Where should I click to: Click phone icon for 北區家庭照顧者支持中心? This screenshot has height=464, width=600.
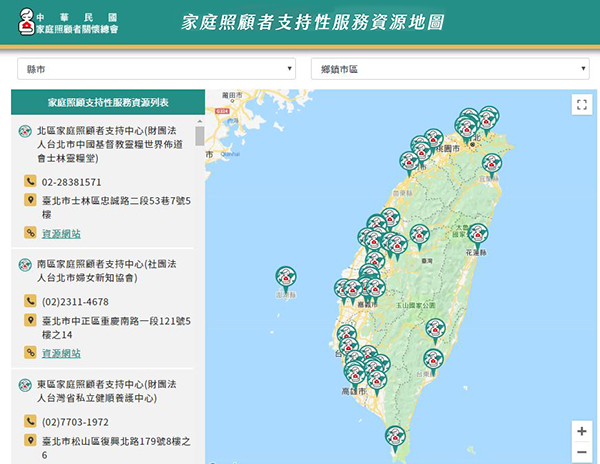click(30, 182)
